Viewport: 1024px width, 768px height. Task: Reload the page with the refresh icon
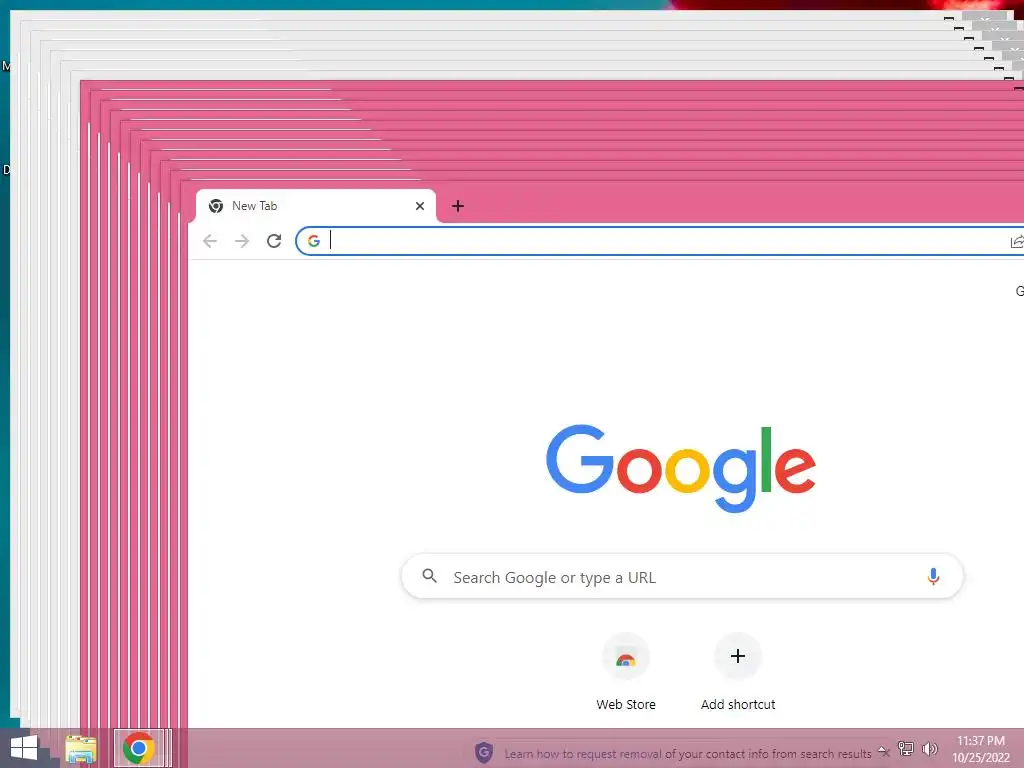coord(274,241)
